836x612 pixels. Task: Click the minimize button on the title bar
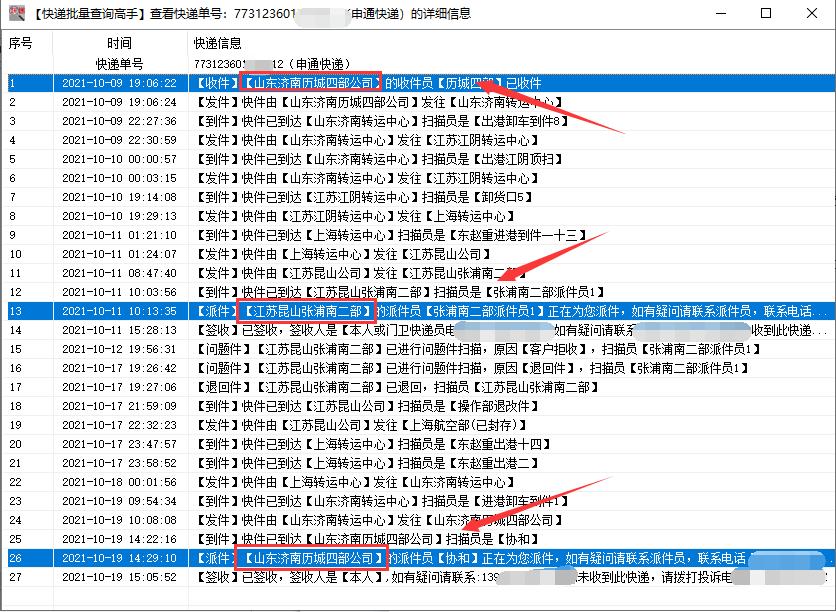(x=718, y=14)
